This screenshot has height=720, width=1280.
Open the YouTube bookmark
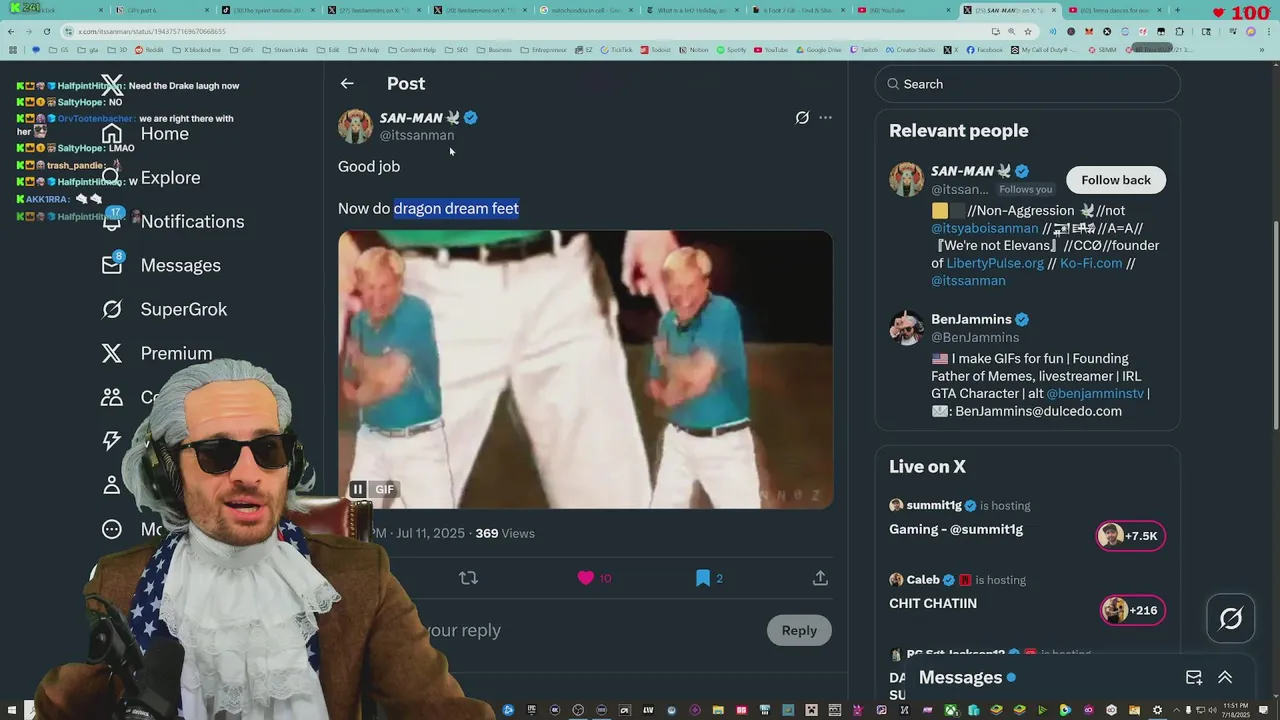click(x=771, y=50)
